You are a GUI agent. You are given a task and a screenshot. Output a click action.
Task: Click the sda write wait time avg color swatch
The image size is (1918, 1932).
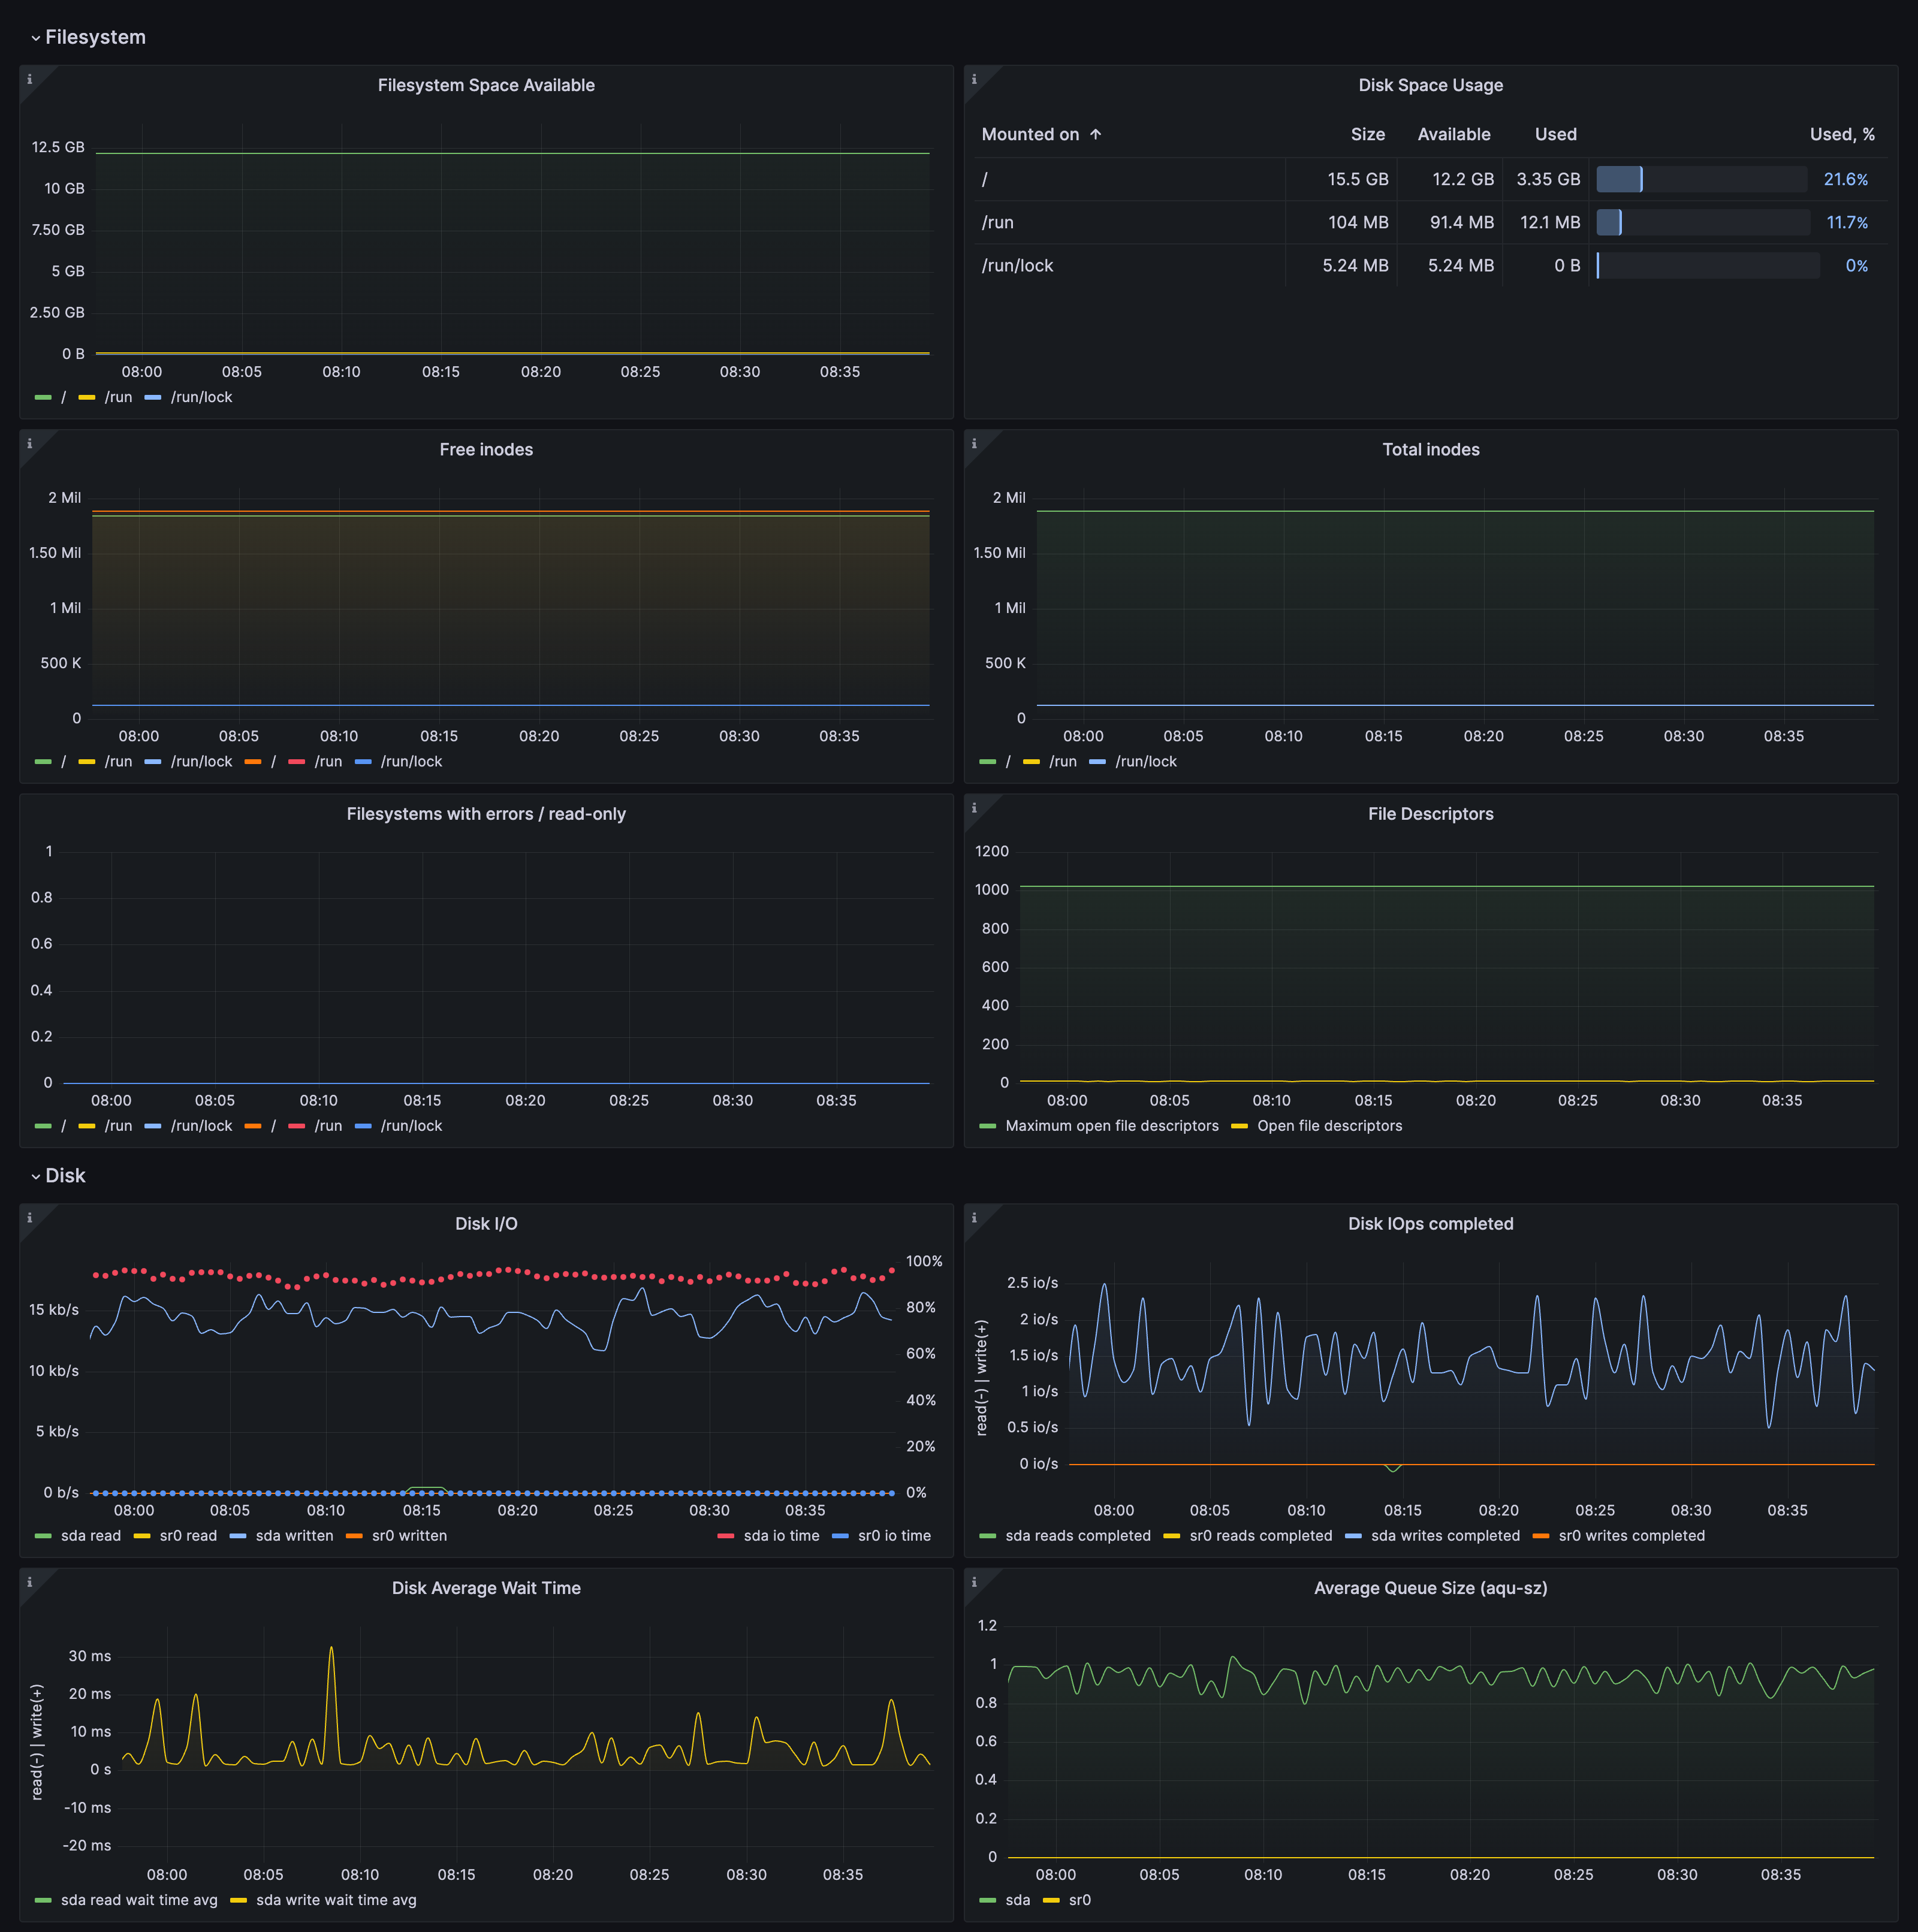pyautogui.click(x=240, y=1900)
